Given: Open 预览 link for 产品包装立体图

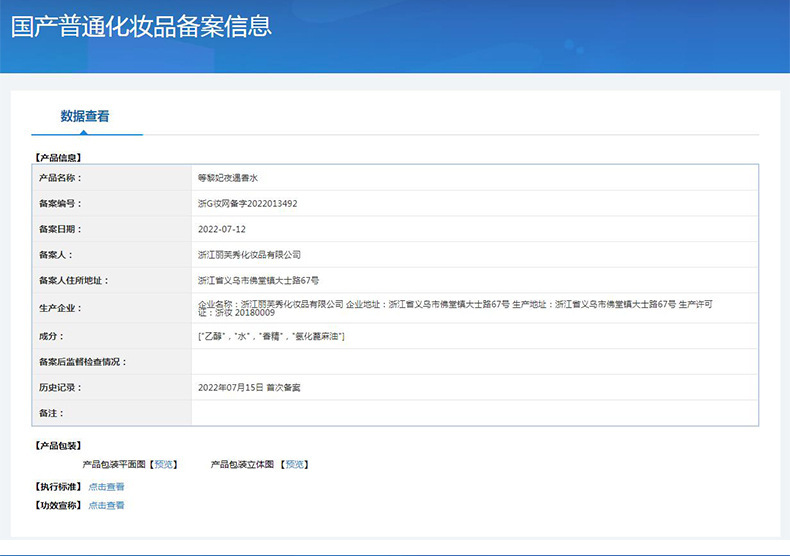Looking at the screenshot, I should [295, 464].
